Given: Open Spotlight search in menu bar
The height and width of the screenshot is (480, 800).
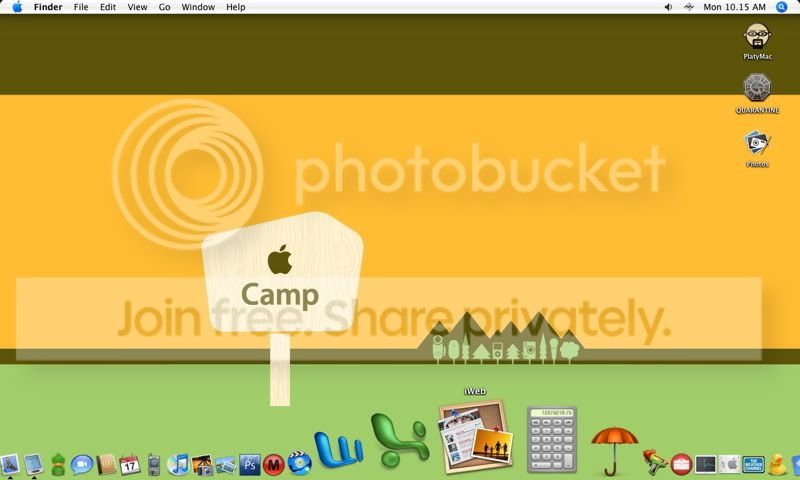Looking at the screenshot, I should [x=782, y=7].
